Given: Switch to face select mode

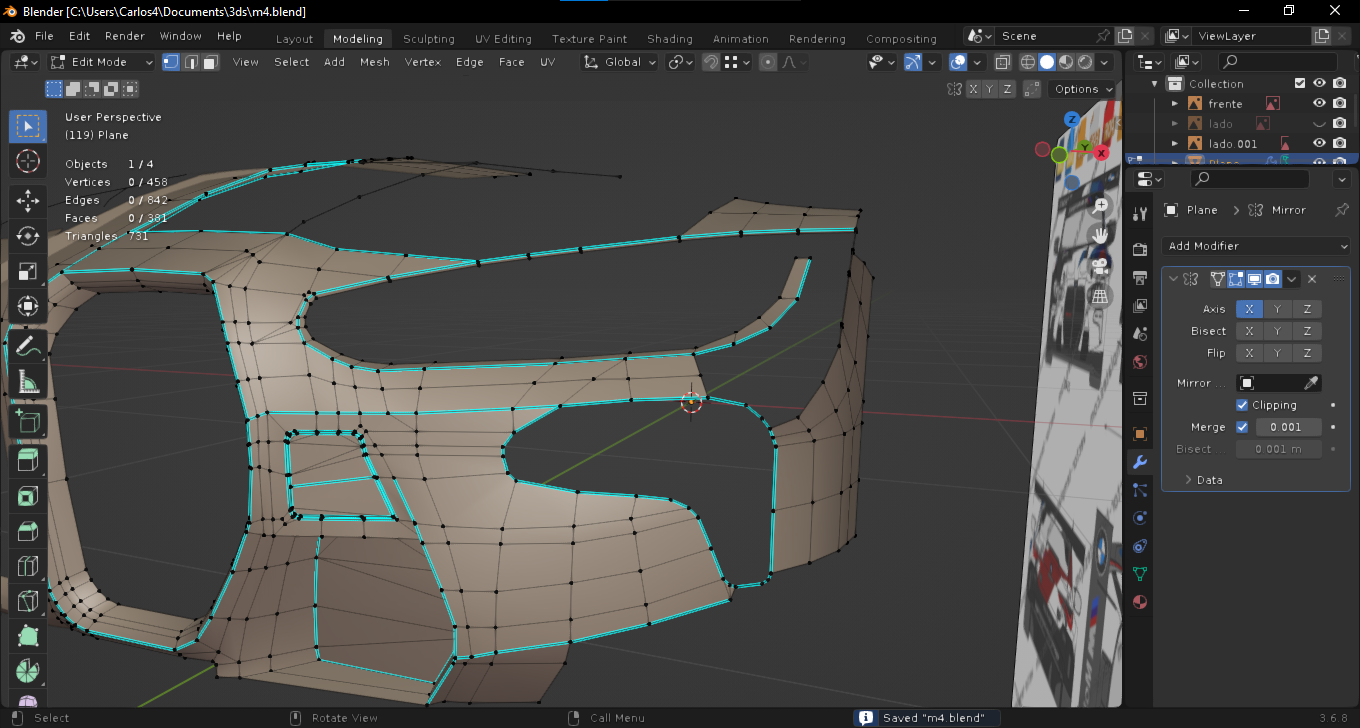Looking at the screenshot, I should pos(210,62).
